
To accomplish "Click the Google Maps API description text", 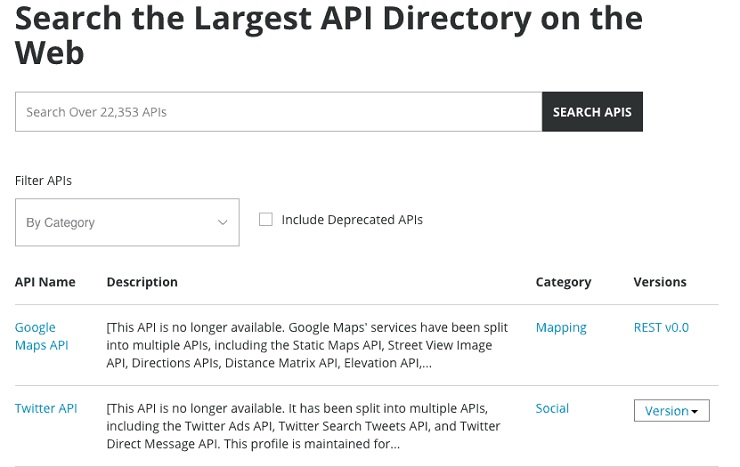I will (x=307, y=345).
